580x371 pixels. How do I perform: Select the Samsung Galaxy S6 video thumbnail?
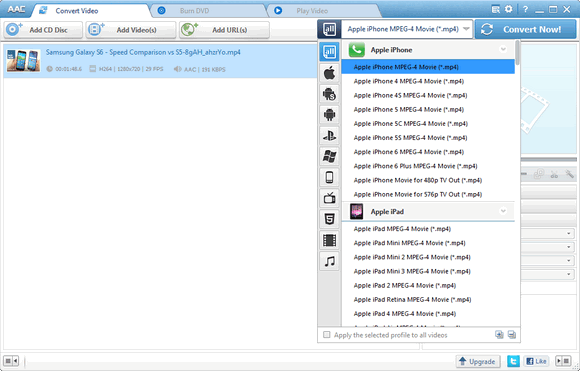(x=23, y=60)
